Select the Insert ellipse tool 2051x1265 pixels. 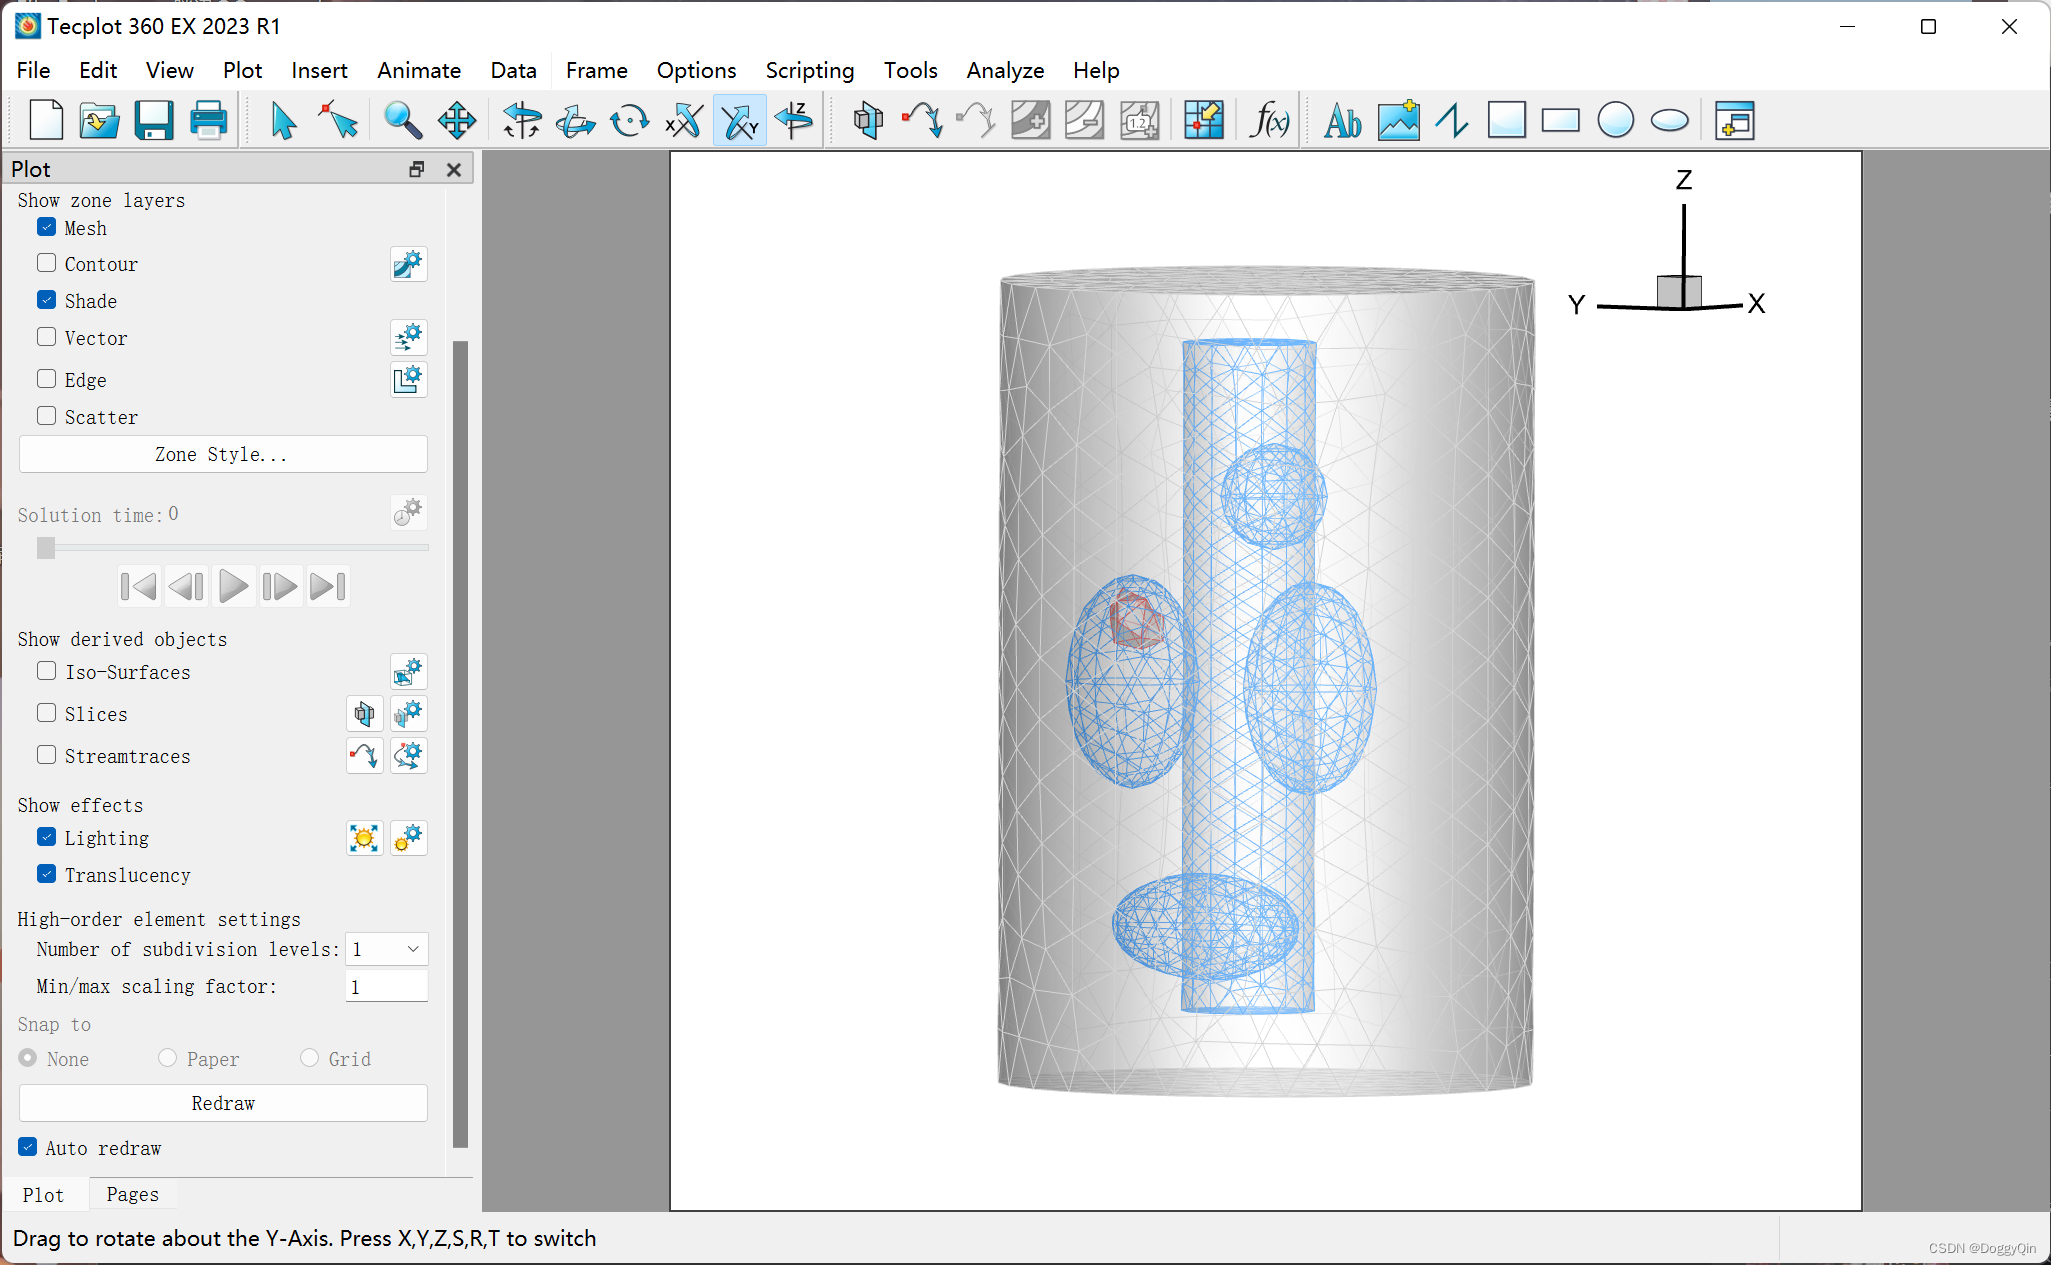1669,121
